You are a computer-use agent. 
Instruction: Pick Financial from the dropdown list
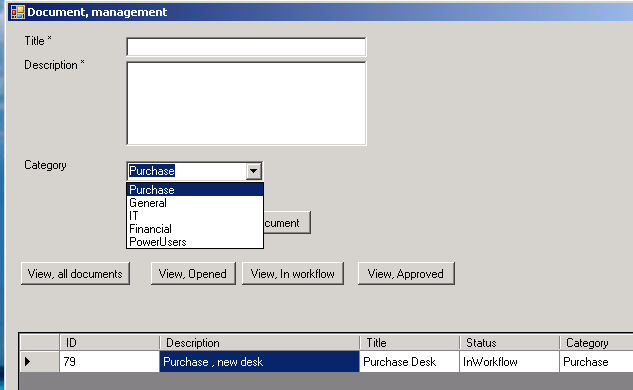click(x=195, y=229)
